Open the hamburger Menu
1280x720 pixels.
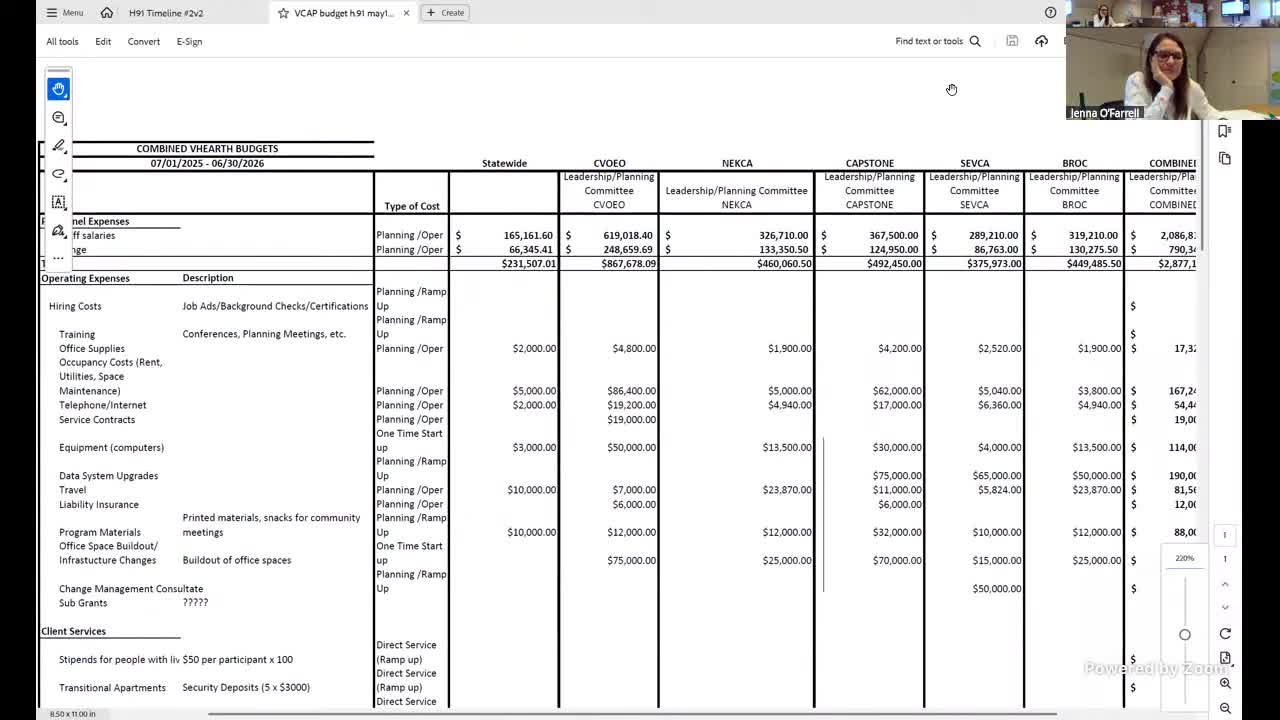(x=65, y=13)
